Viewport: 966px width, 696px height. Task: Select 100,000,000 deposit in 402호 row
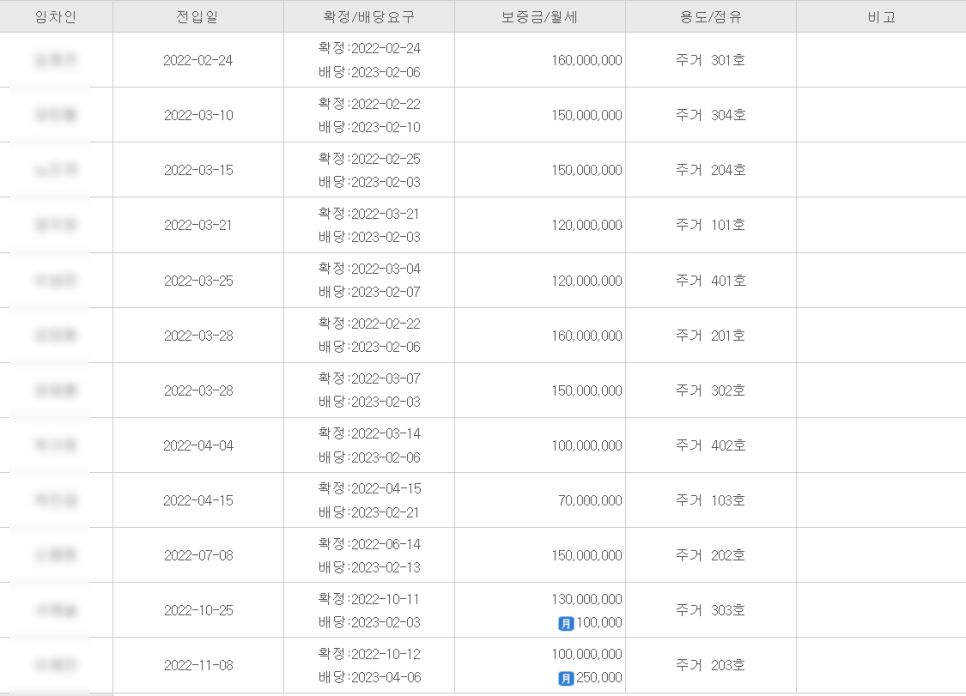click(586, 445)
